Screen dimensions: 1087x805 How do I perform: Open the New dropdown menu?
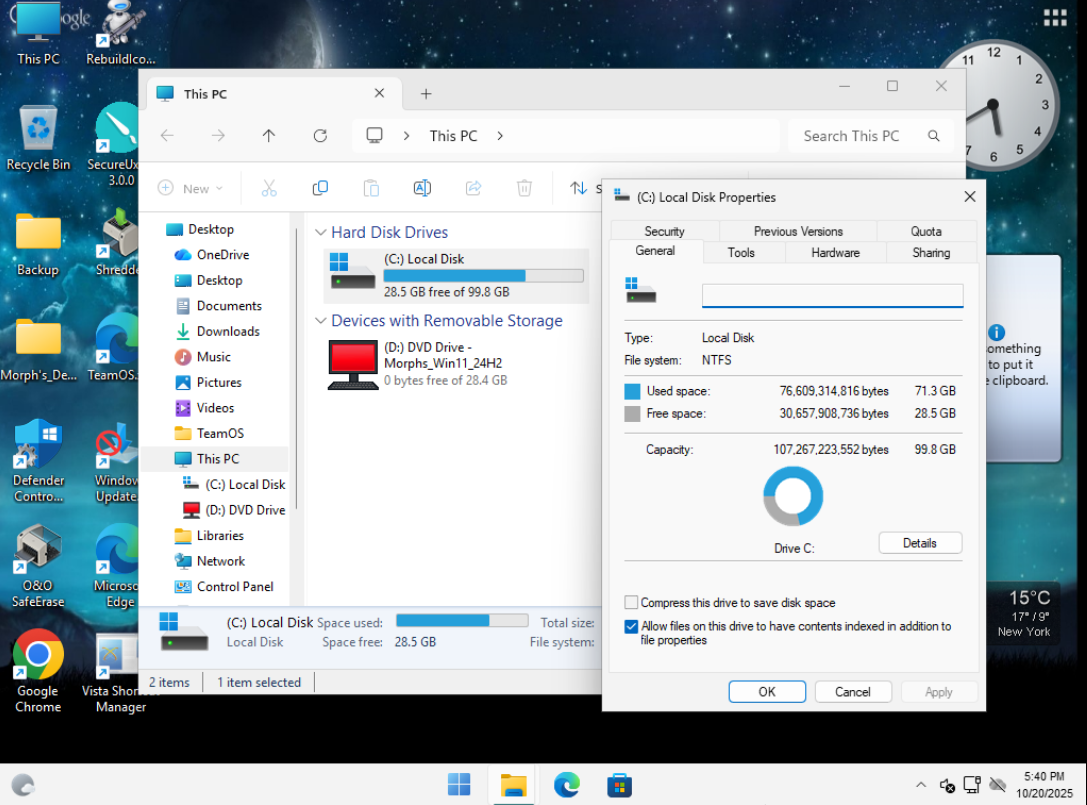coord(191,188)
